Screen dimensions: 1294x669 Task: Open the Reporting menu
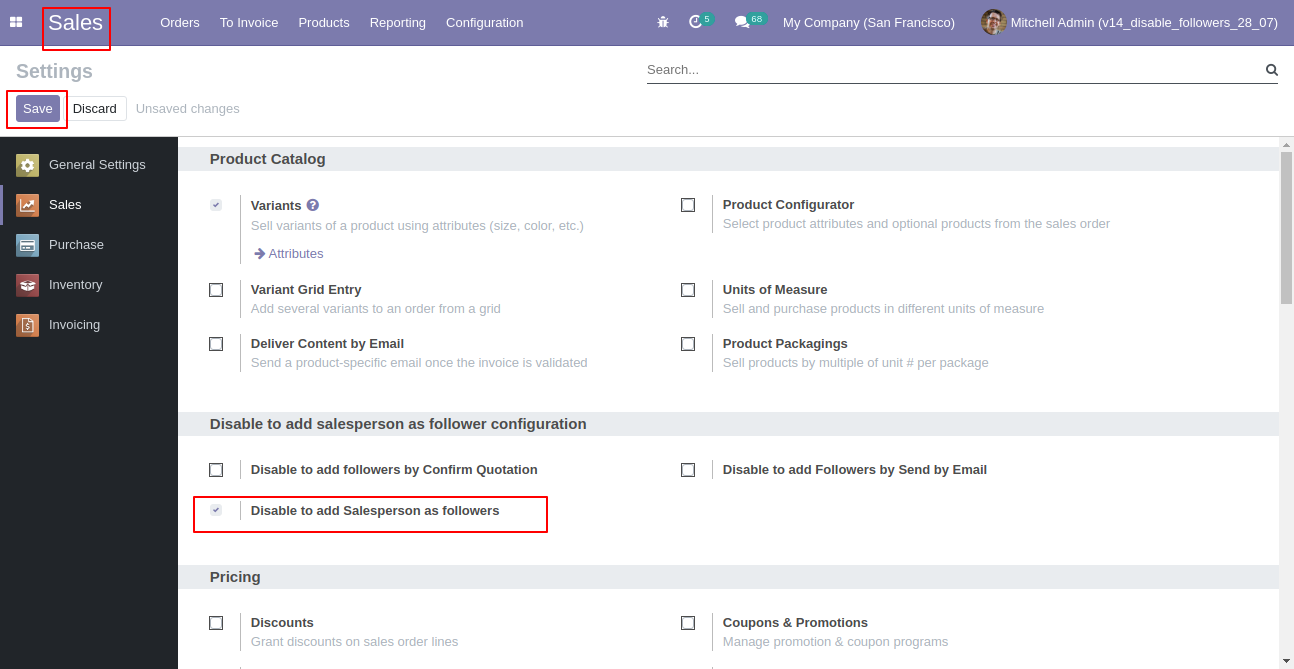(398, 22)
